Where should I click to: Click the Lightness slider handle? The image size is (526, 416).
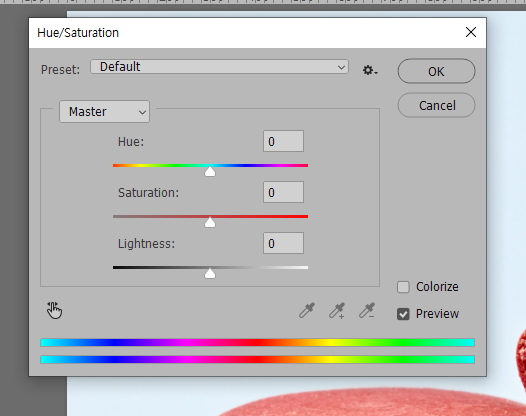point(210,273)
